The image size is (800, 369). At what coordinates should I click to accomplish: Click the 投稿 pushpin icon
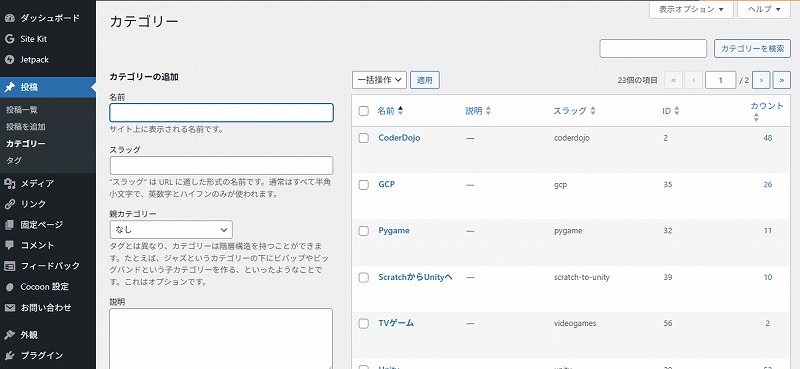pyautogui.click(x=9, y=87)
